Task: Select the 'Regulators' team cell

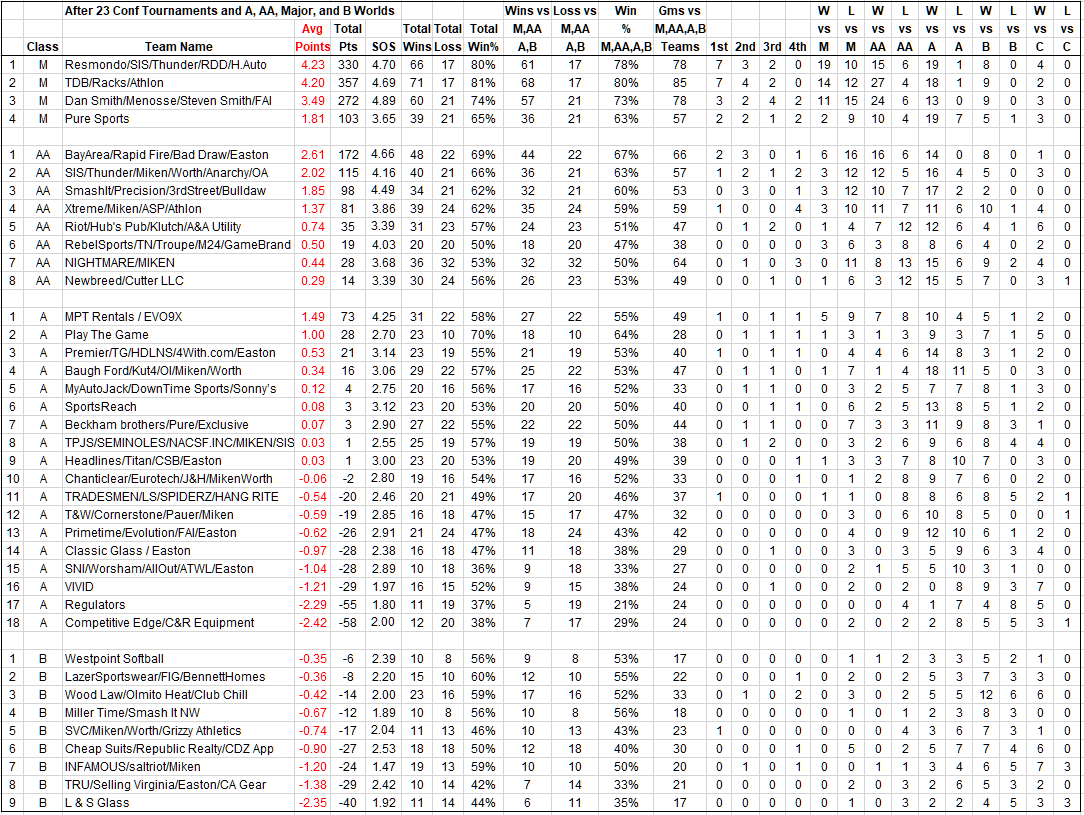Action: pos(178,604)
